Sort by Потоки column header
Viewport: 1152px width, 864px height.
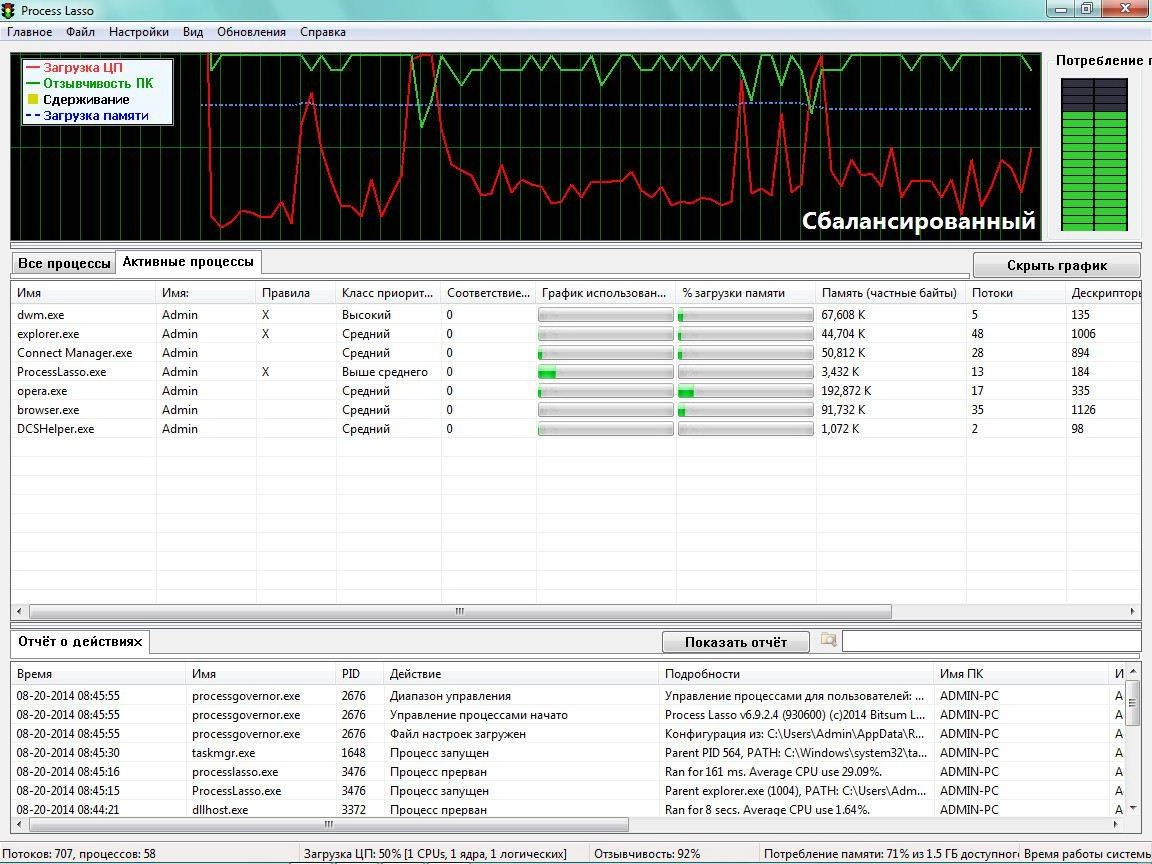[x=1015, y=292]
